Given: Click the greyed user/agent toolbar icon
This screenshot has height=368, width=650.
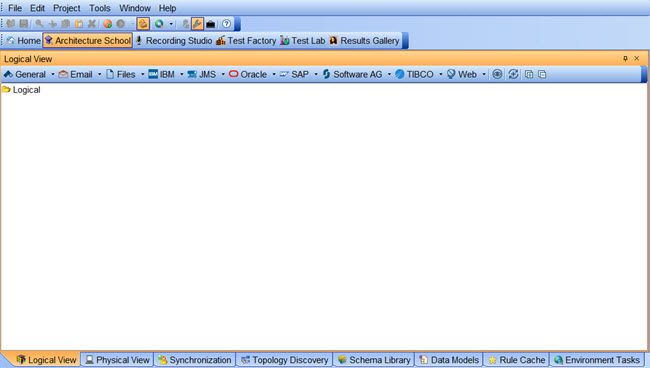Looking at the screenshot, I should click(x=185, y=24).
